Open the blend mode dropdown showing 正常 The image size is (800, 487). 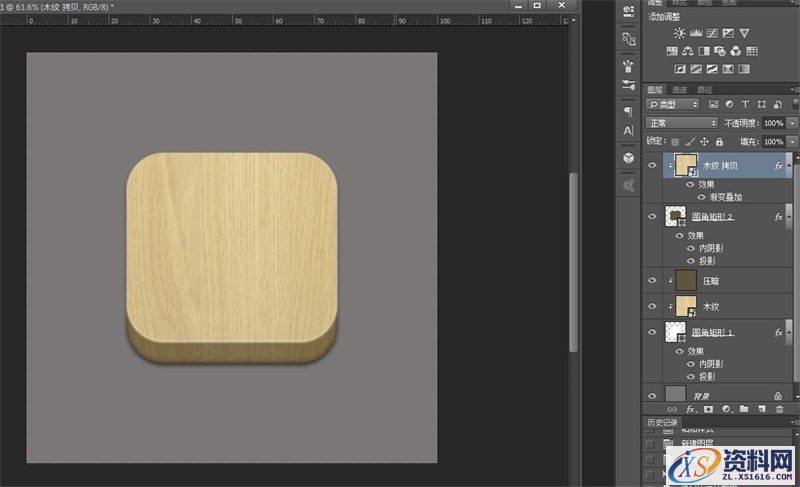click(x=682, y=123)
